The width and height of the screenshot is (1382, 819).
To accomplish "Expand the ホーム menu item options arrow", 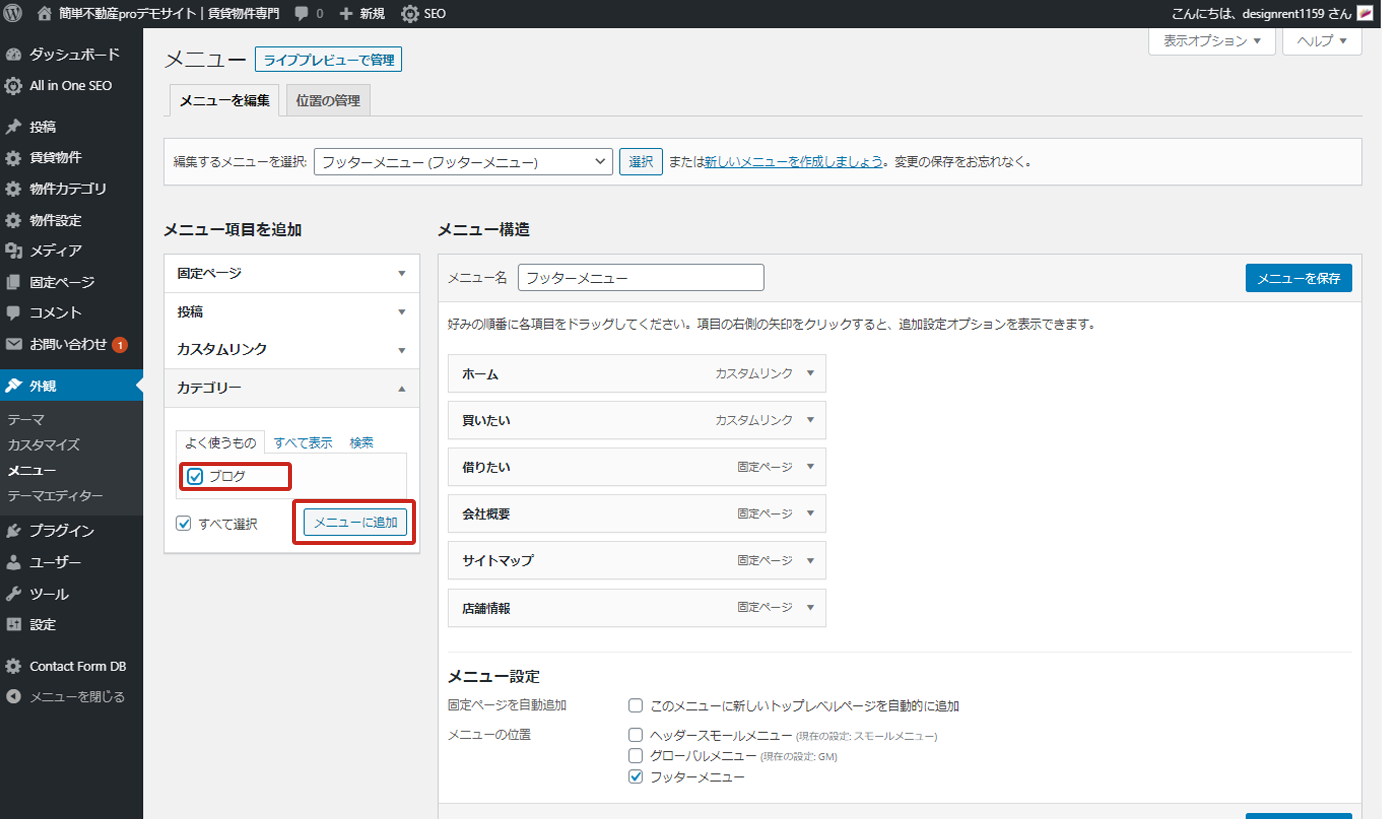I will [810, 374].
